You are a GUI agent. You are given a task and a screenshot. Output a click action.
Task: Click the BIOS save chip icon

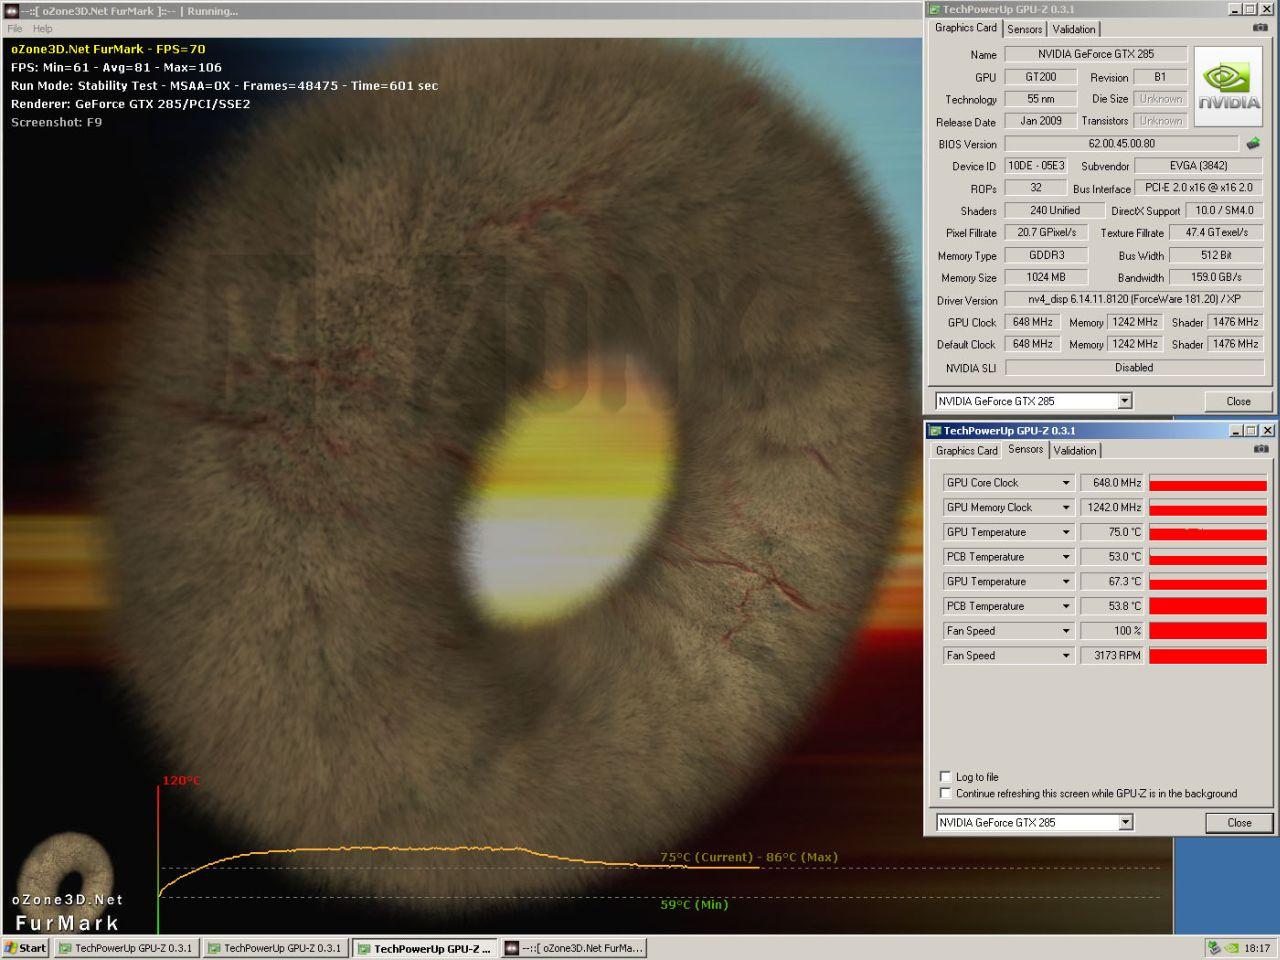click(1253, 144)
